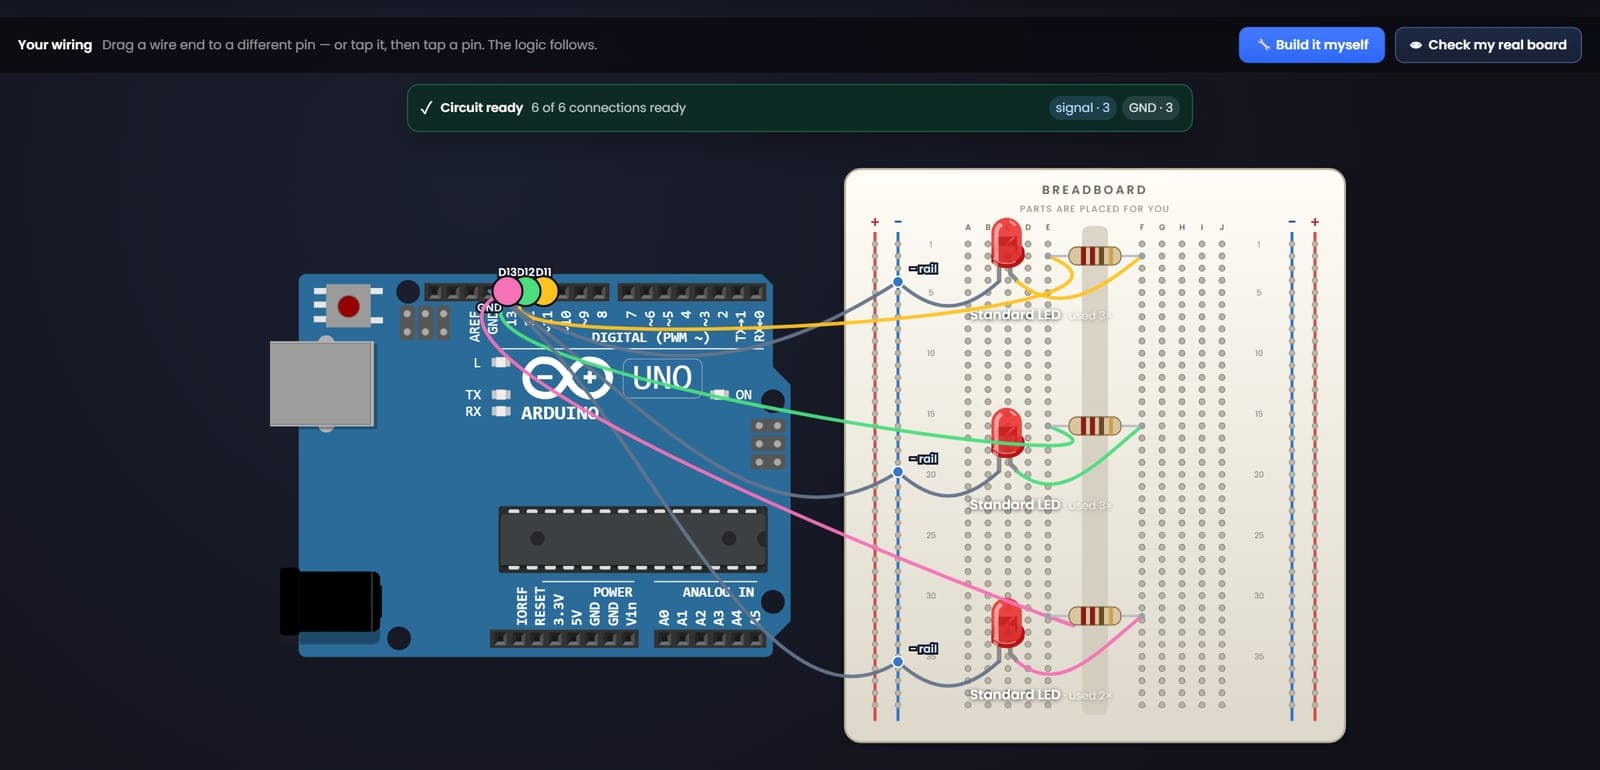
Task: Click the -rail label near row 35
Action: (923, 648)
